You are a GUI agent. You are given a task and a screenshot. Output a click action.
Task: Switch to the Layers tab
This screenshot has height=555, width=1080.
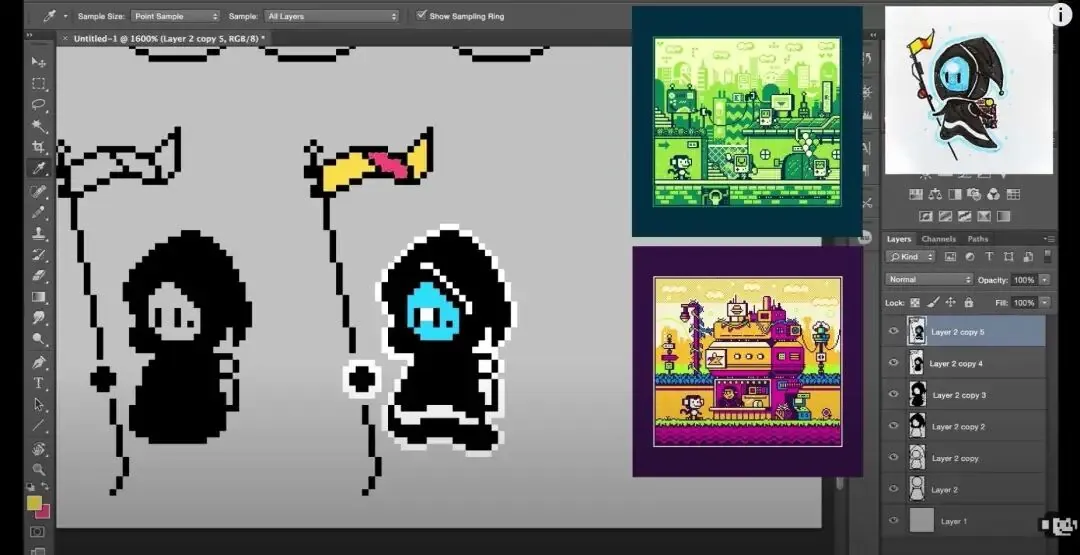pos(899,239)
